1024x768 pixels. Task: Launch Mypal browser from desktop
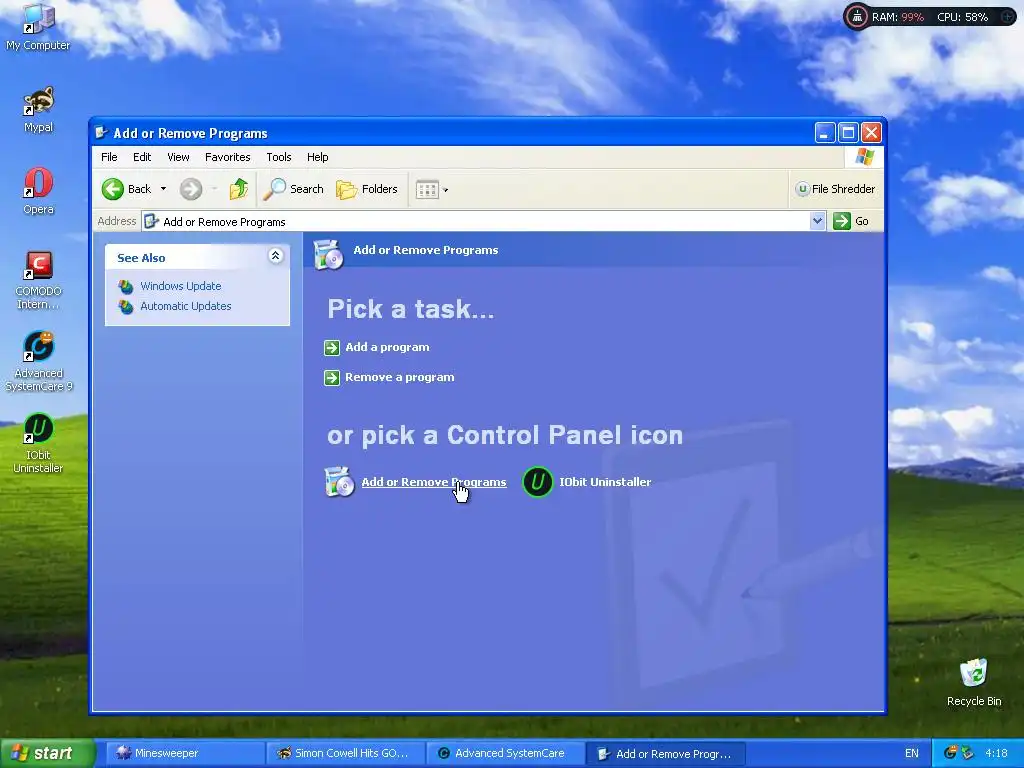tap(38, 109)
